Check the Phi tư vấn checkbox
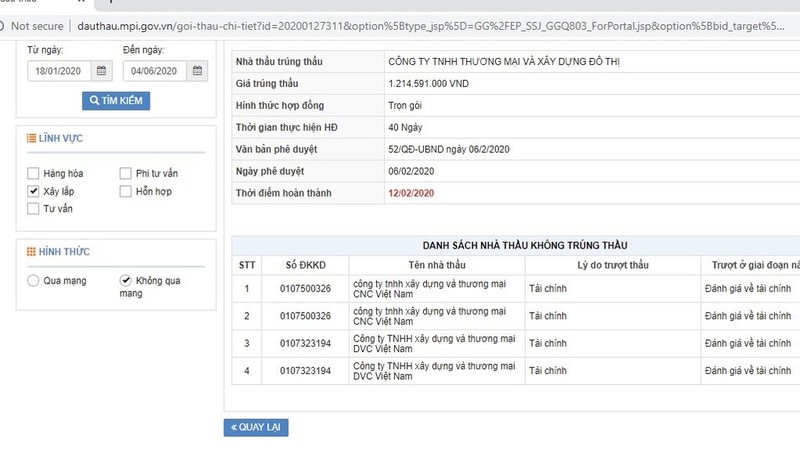This screenshot has height=450, width=800. pos(126,173)
